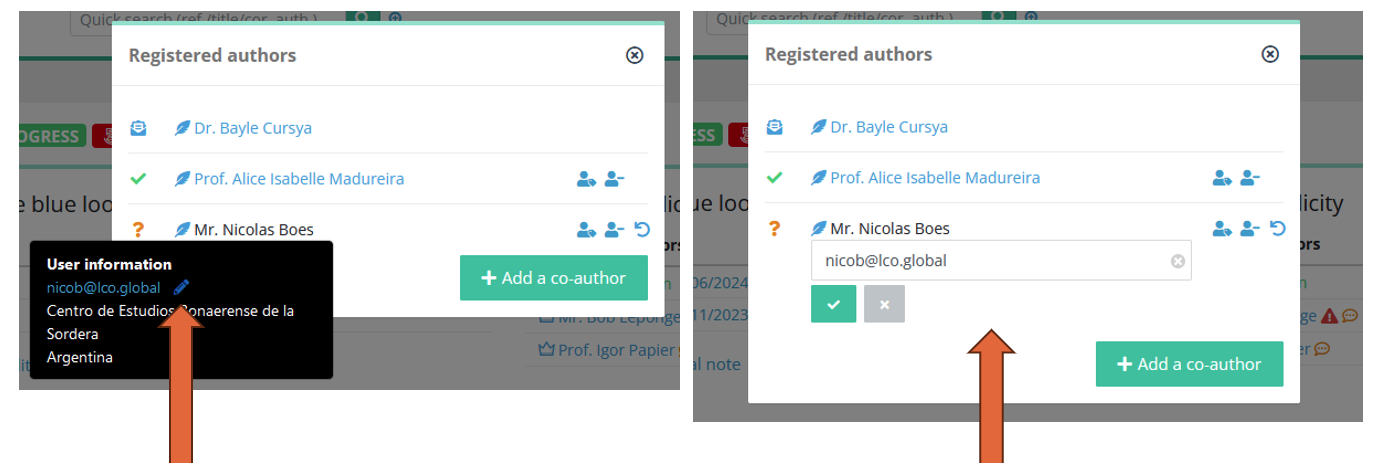Click the undo arrow icon in the Nicolas Boes row above the email field
Screen dimensions: 1373x463
coord(1277,228)
